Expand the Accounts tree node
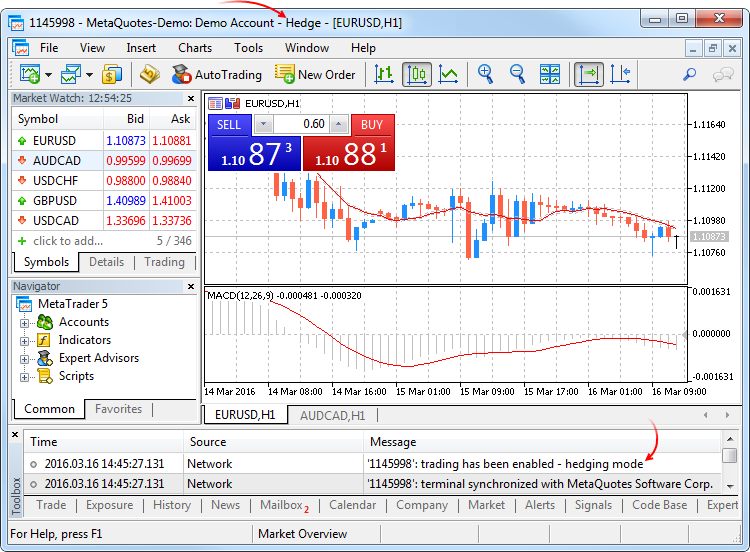Viewport: 750px width, 552px height. point(24,322)
